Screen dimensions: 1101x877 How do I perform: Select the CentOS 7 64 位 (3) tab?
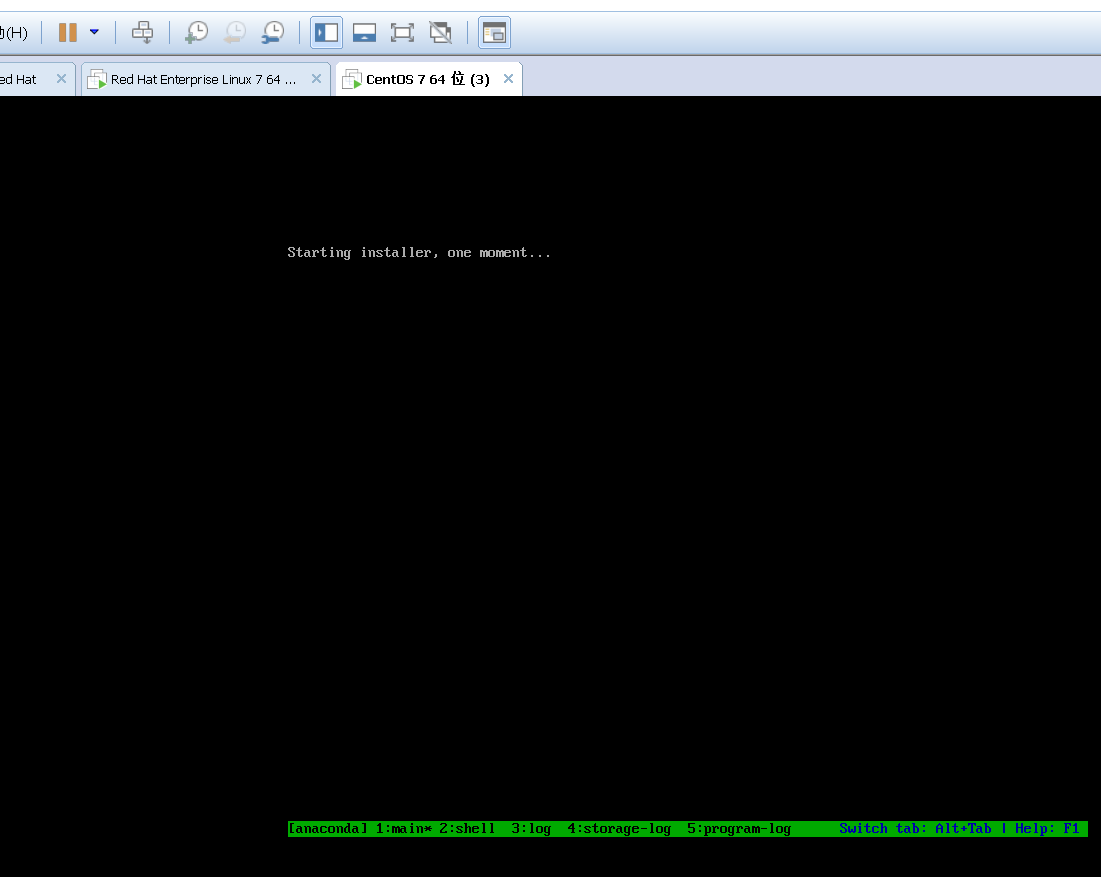tap(428, 79)
